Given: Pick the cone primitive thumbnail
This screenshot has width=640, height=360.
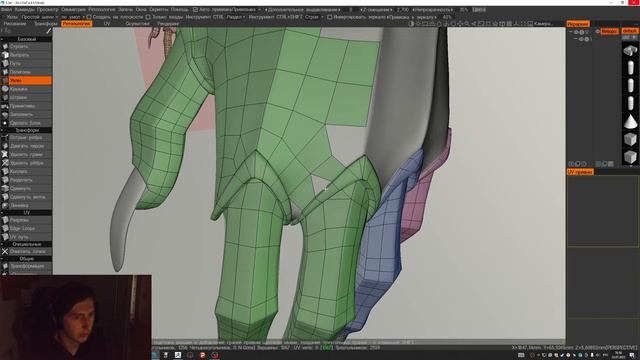Looking at the screenshot, I should [630, 121].
